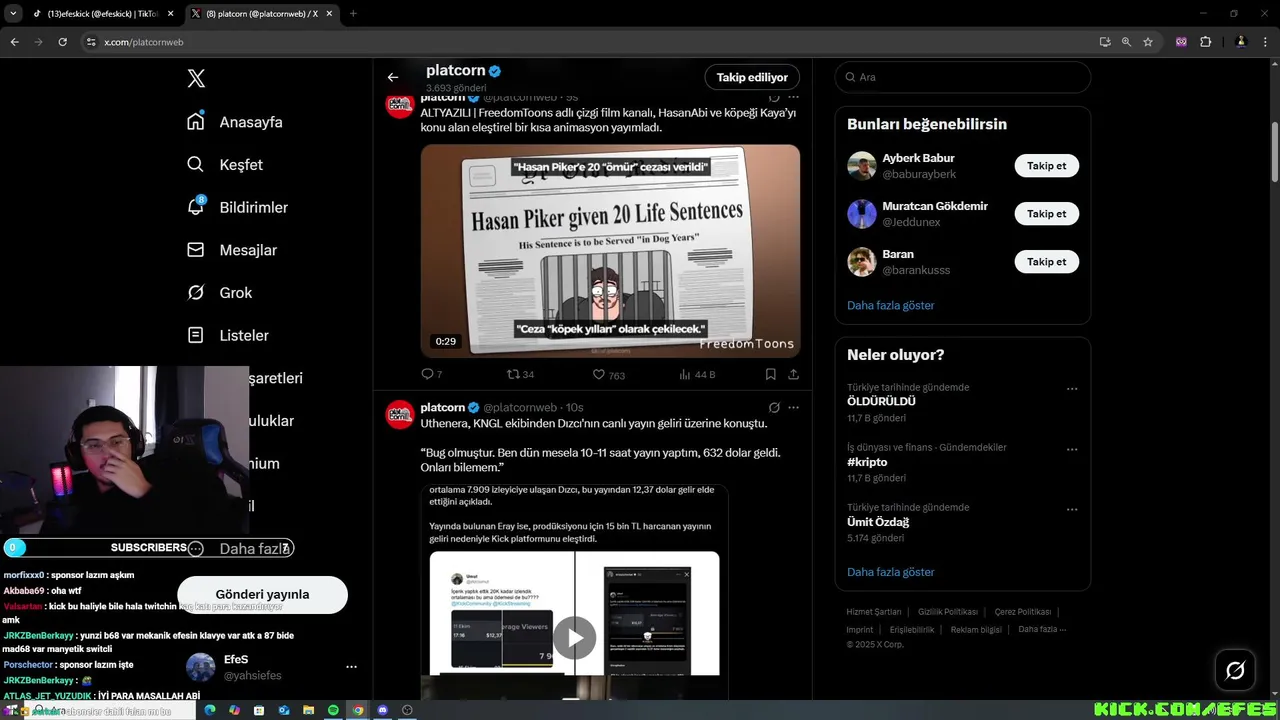Show more suggested accounts via Daha fazla göster

click(891, 305)
